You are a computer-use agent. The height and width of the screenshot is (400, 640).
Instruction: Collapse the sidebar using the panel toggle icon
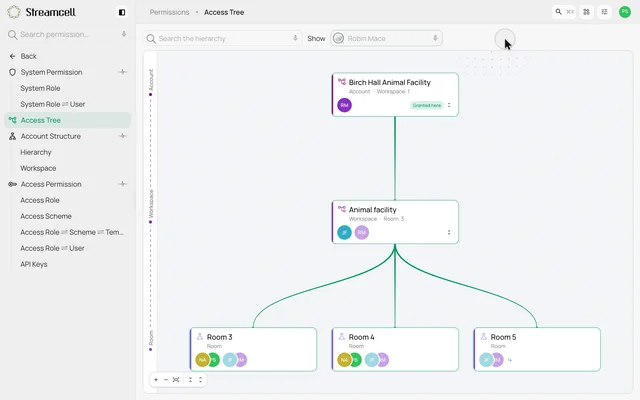[122, 12]
